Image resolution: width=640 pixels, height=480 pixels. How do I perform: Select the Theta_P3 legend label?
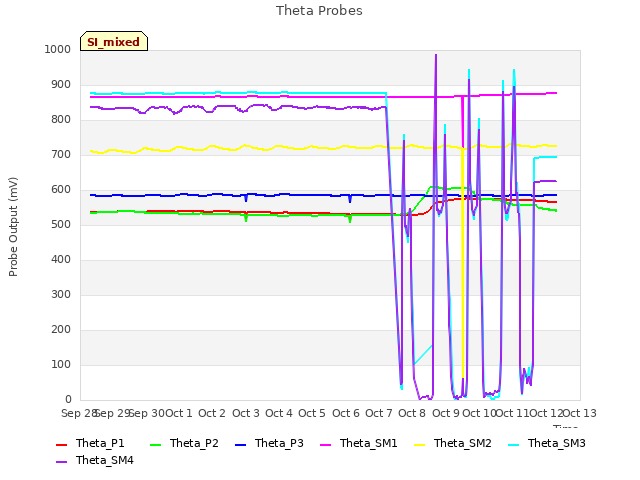(x=279, y=443)
